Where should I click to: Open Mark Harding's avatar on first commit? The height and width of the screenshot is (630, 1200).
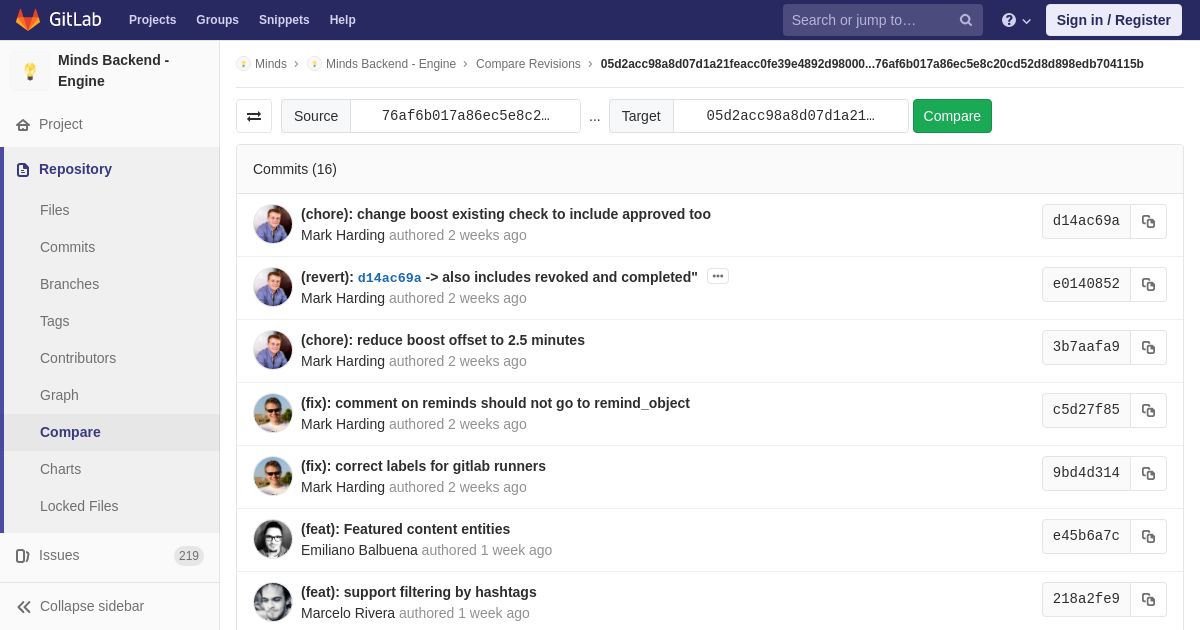pos(272,224)
